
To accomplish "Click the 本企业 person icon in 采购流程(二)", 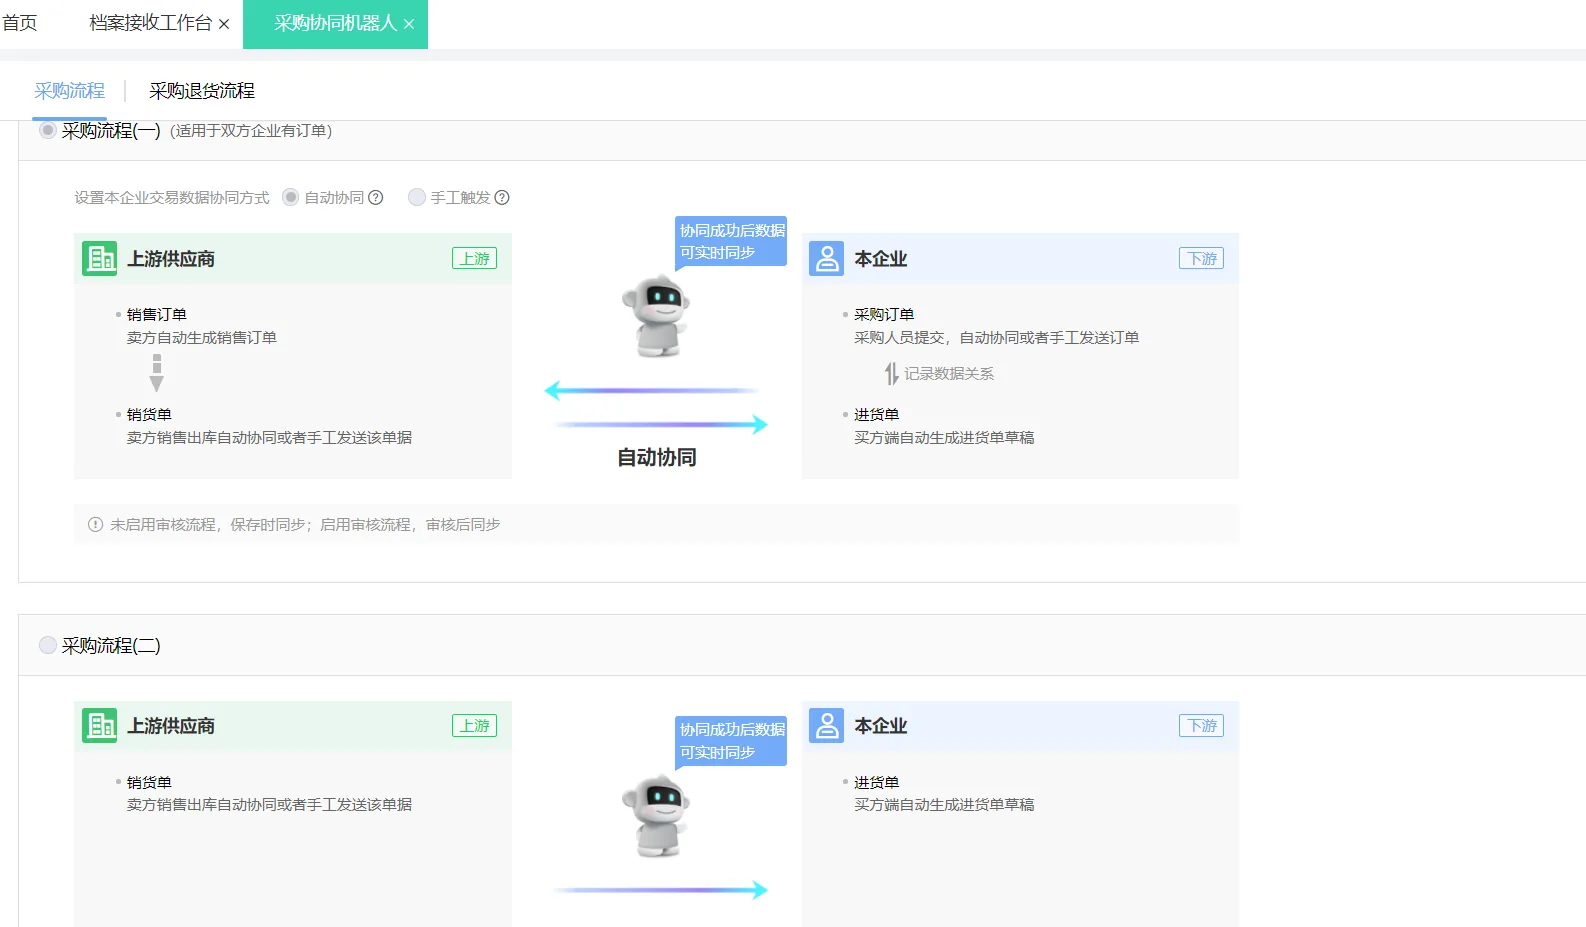I will tap(827, 726).
